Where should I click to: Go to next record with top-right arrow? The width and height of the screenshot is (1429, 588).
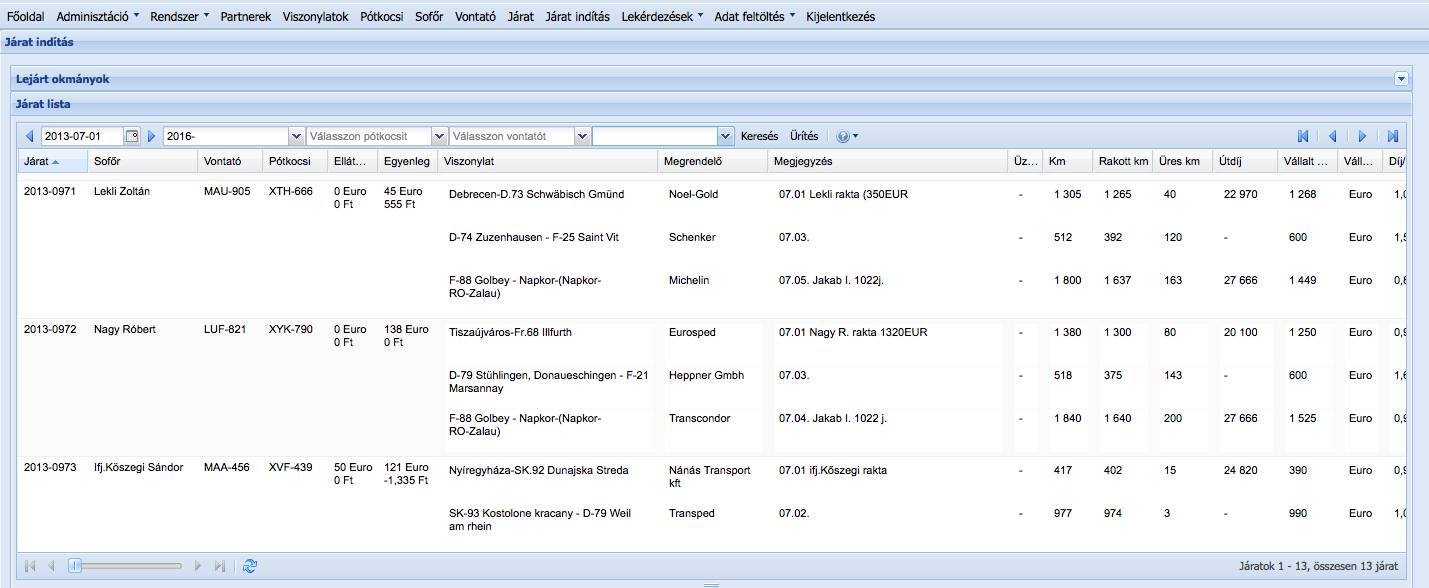pyautogui.click(x=1362, y=136)
